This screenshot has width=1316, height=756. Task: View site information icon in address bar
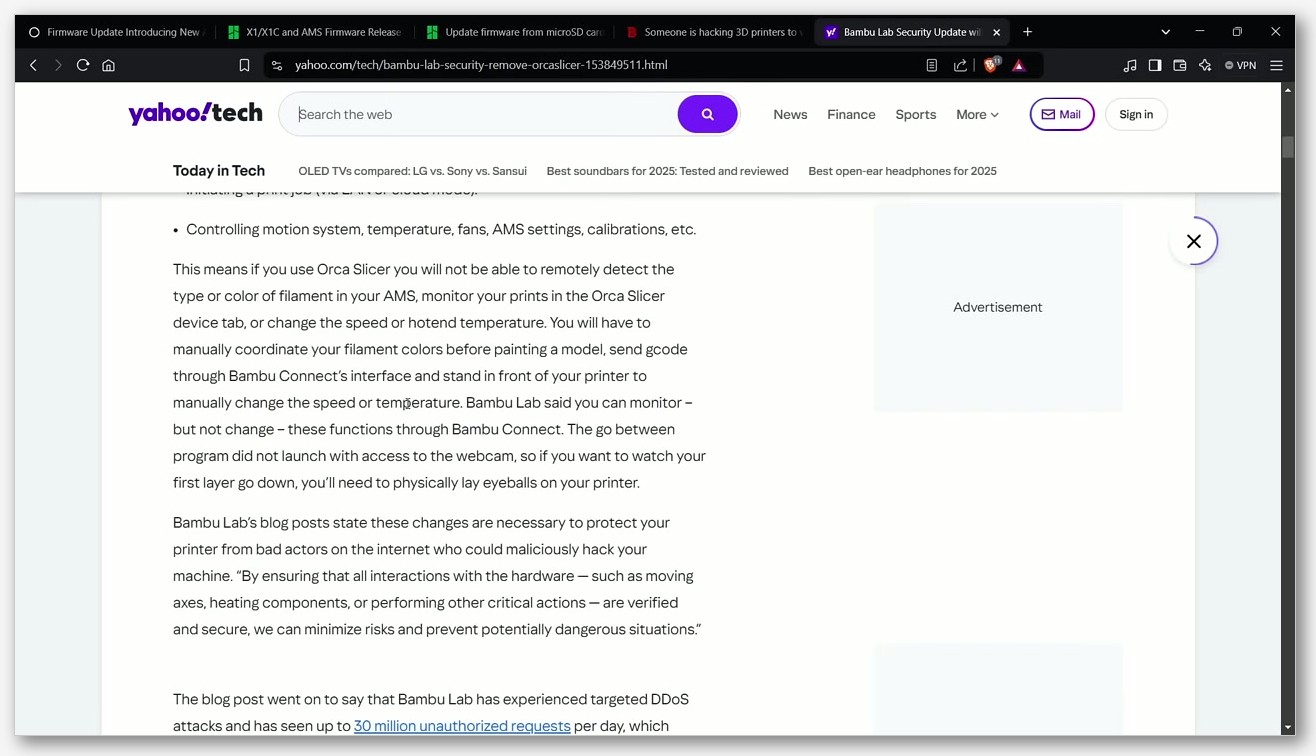(x=276, y=65)
